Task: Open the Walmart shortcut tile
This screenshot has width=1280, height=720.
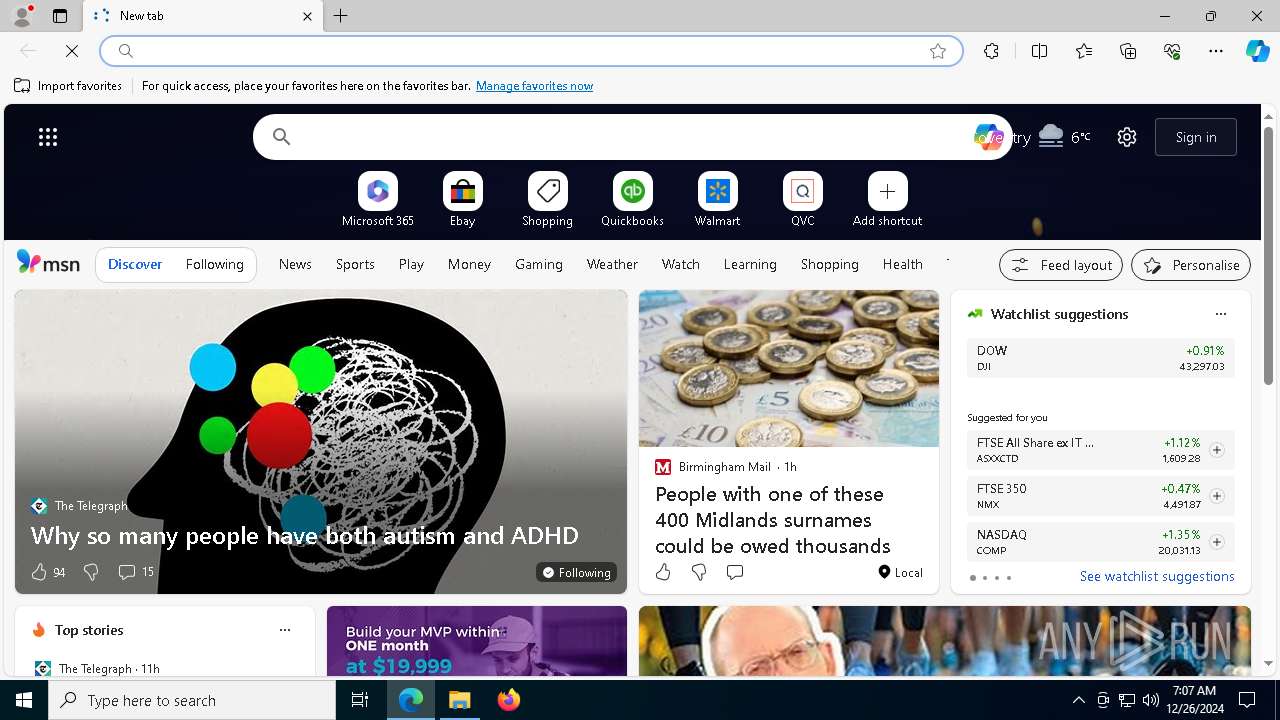Action: (717, 199)
